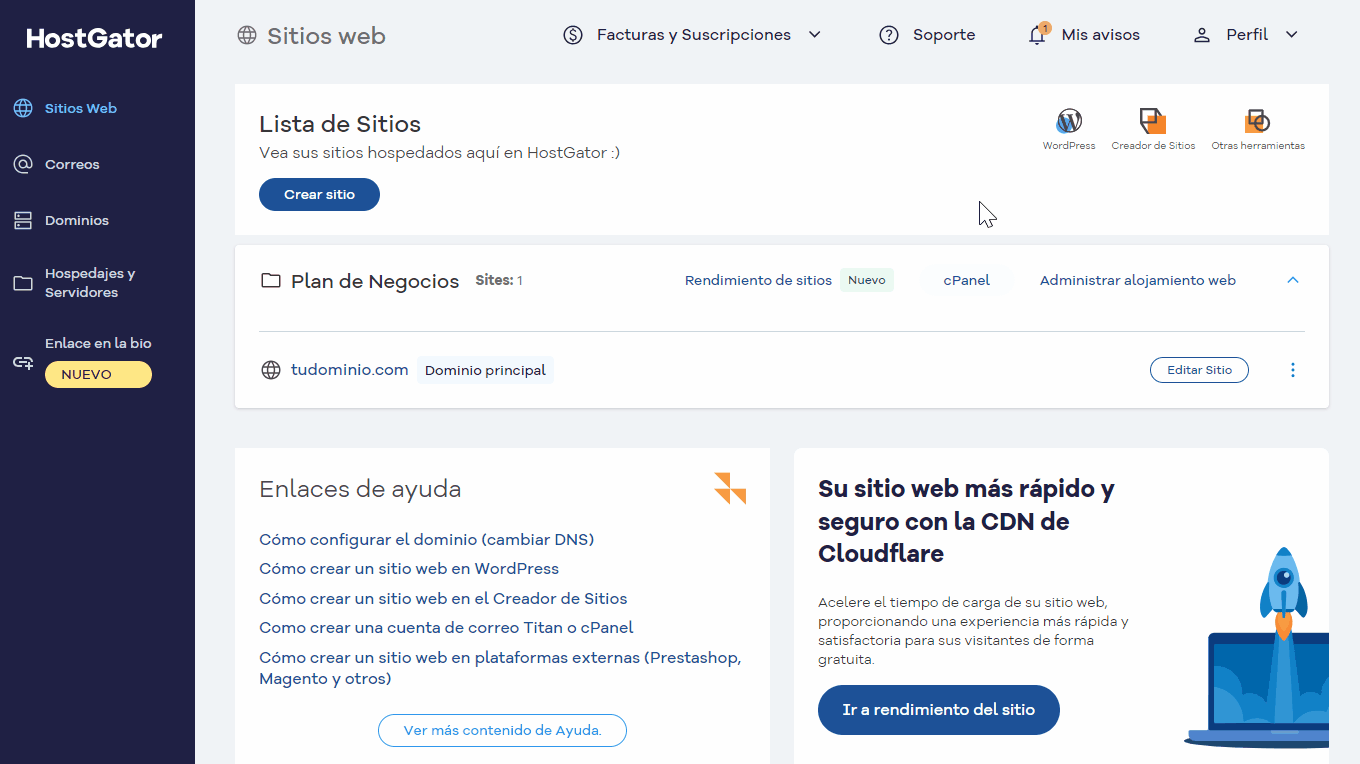The width and height of the screenshot is (1360, 764).
Task: Click the green Nuevo badge
Action: 866,281
